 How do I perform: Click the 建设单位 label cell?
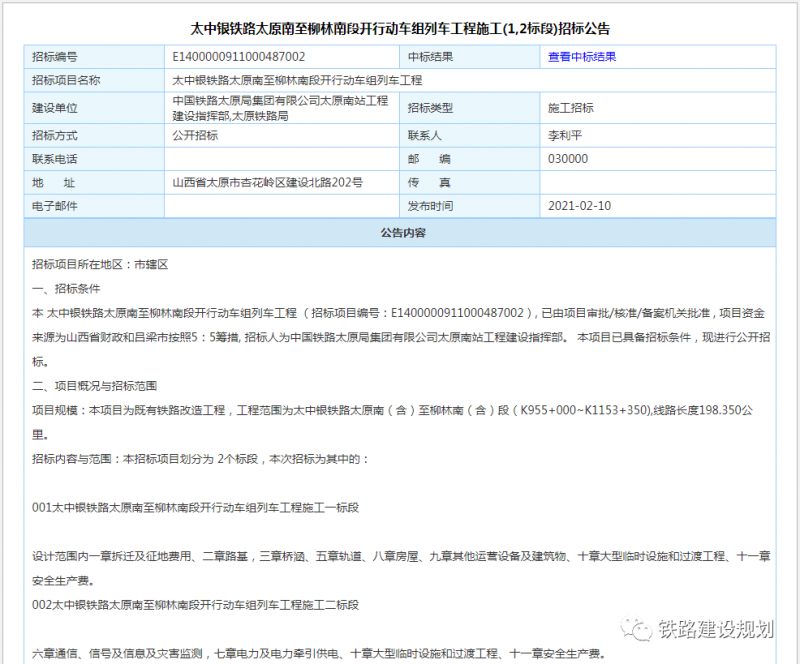coord(94,108)
